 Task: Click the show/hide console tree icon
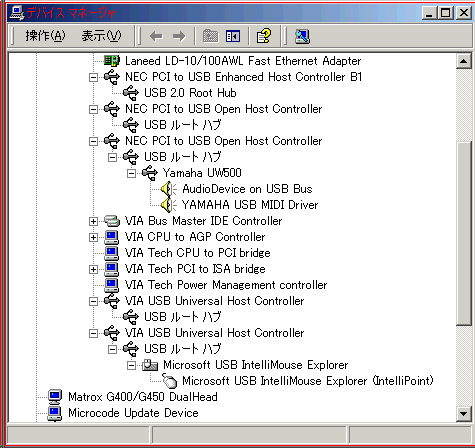[233, 36]
